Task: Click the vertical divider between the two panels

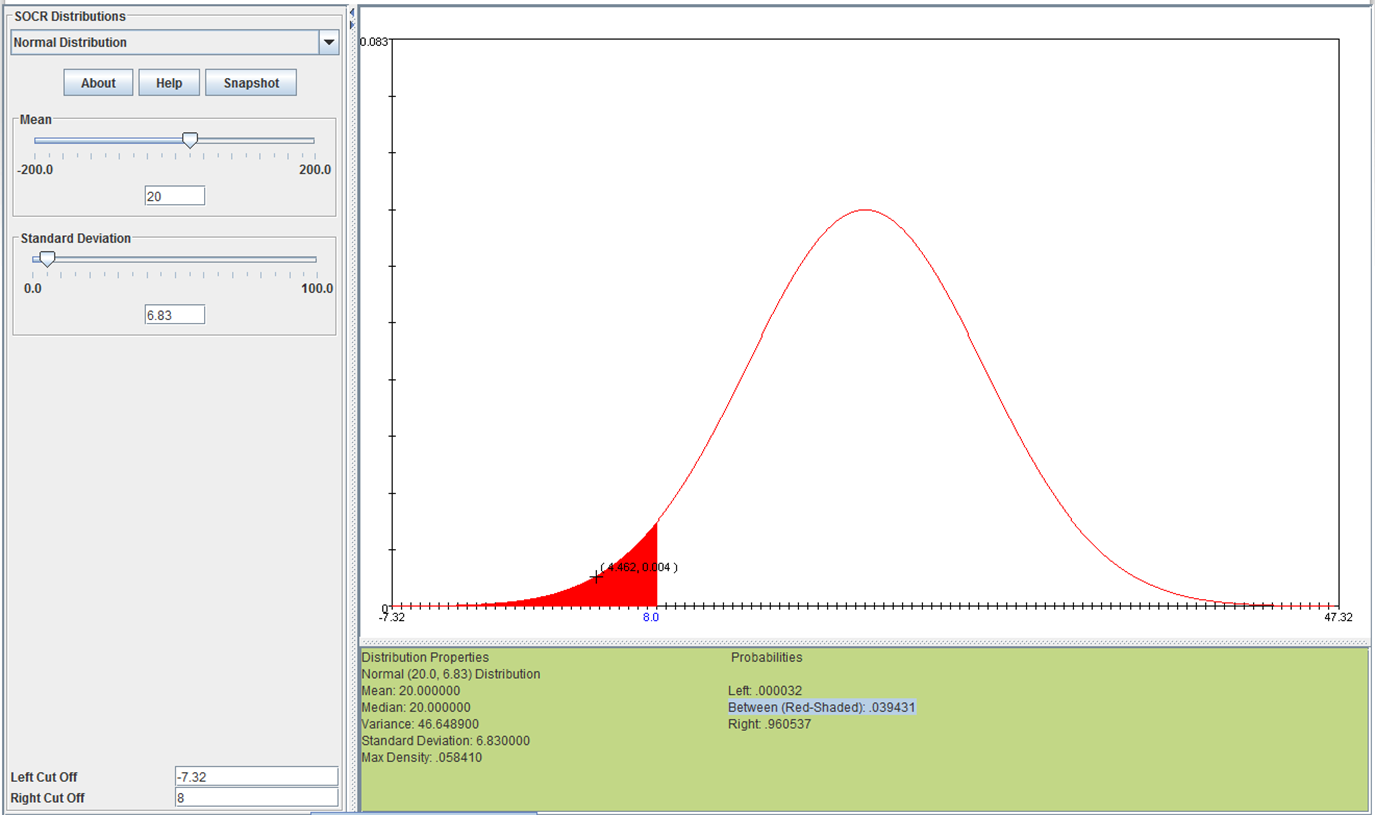Action: click(x=352, y=400)
